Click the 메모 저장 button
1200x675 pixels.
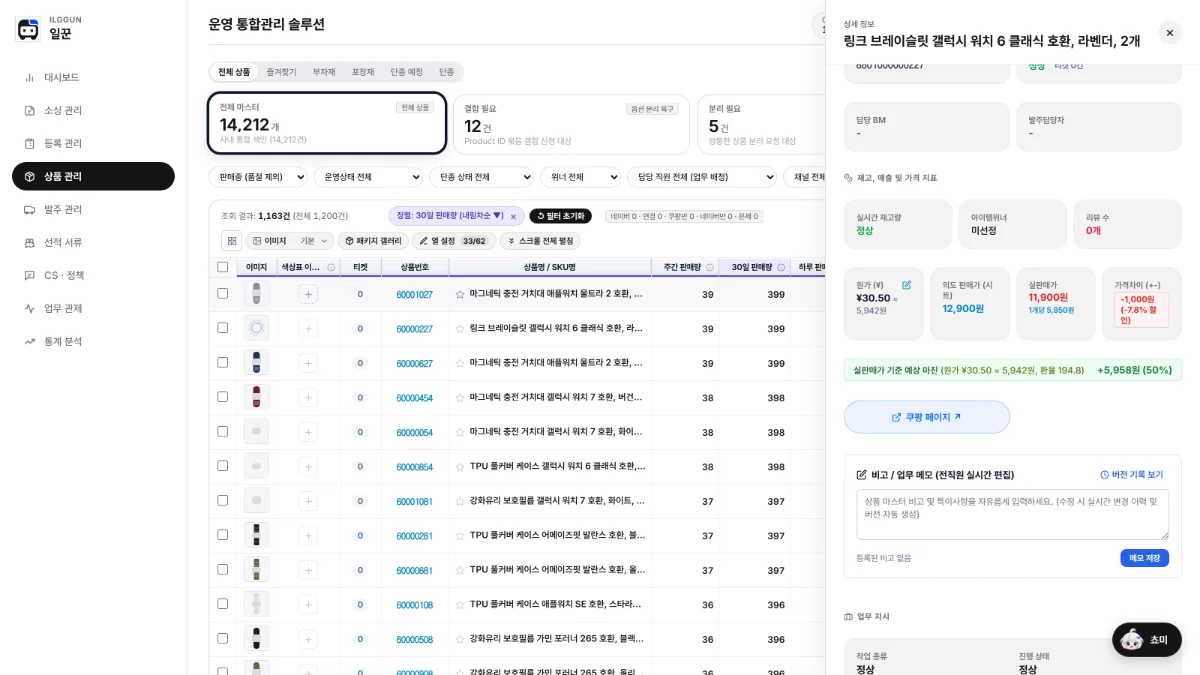point(1144,558)
